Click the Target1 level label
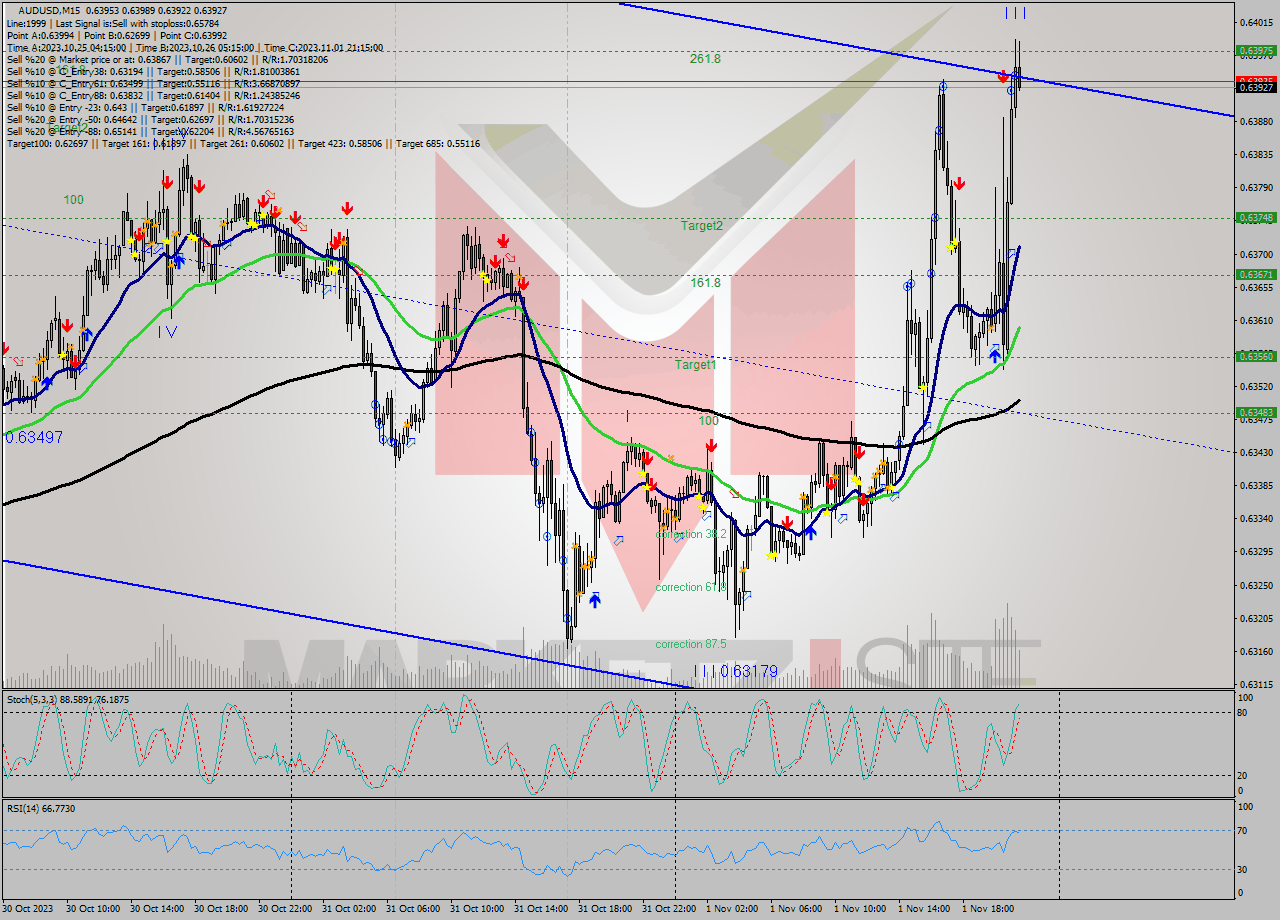Screen dimensions: 1280x920 click(x=695, y=365)
